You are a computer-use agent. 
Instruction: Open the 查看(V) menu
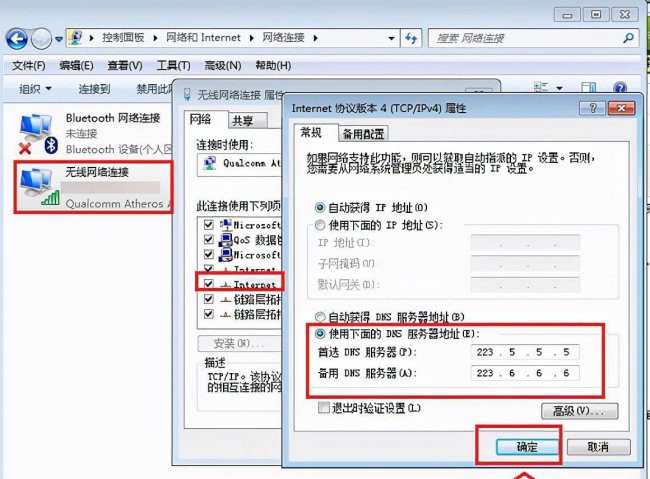point(125,65)
